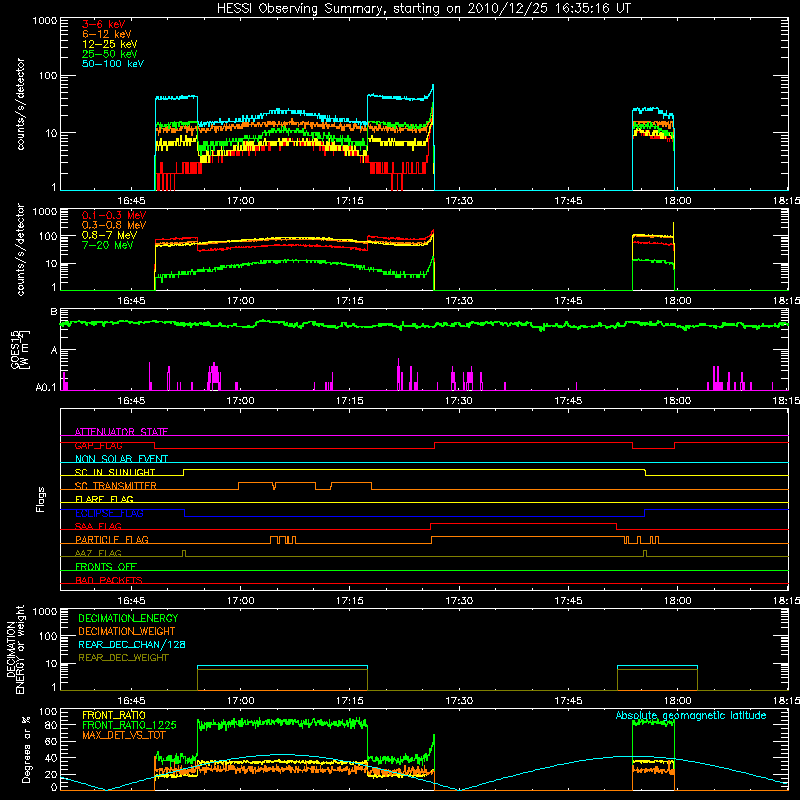The height and width of the screenshot is (800, 800).
Task: Click the yellow FRONT_RATIO legend label
Action: click(x=114, y=715)
